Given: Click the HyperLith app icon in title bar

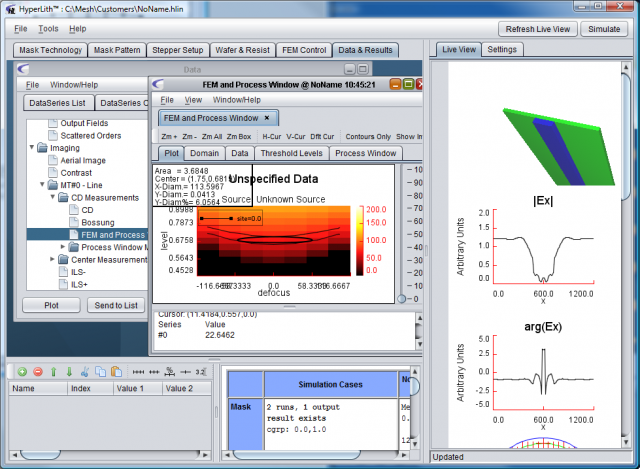Looking at the screenshot, I should click(x=11, y=9).
